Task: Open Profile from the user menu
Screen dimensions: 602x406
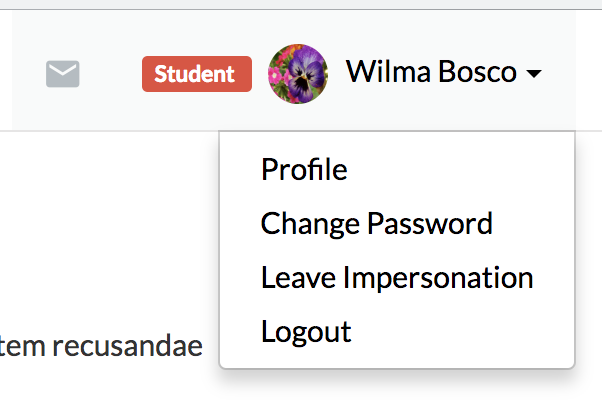Action: (x=304, y=170)
